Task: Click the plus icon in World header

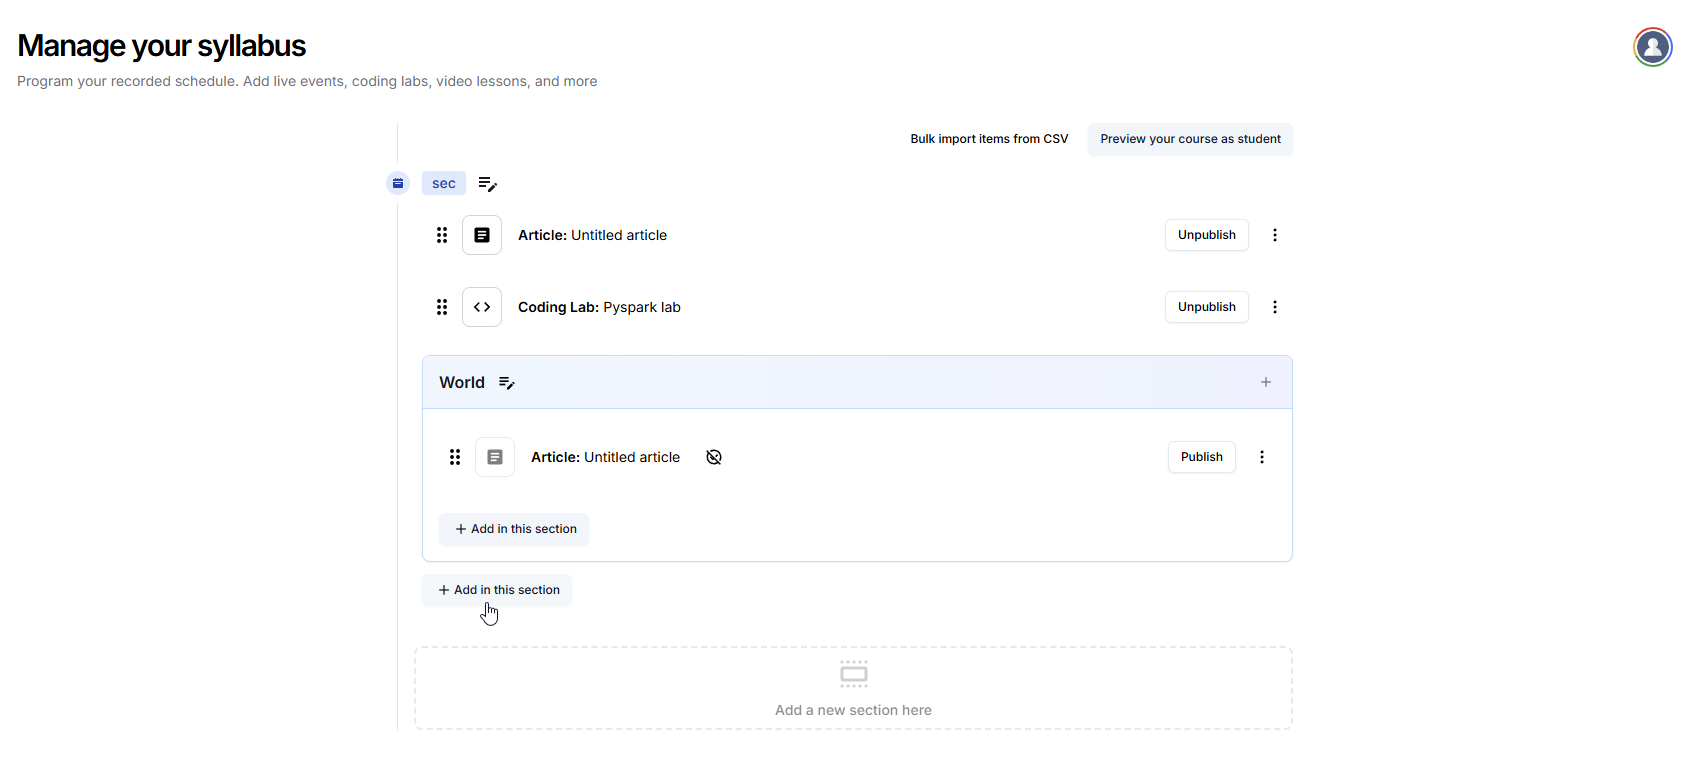Action: [1265, 382]
